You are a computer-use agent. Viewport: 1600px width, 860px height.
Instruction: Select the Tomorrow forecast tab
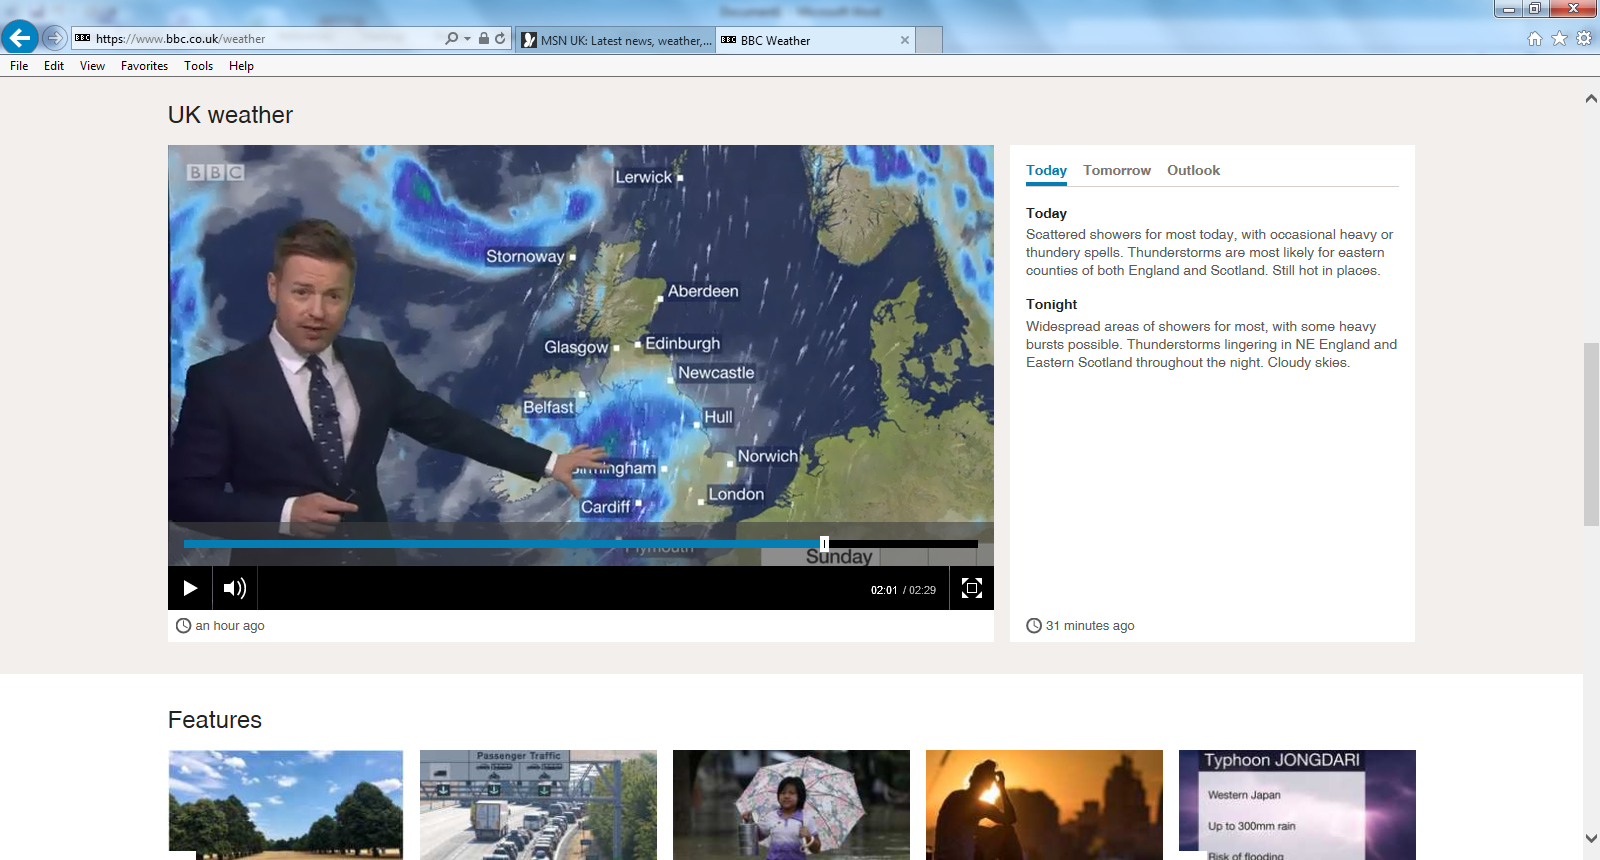click(1116, 171)
